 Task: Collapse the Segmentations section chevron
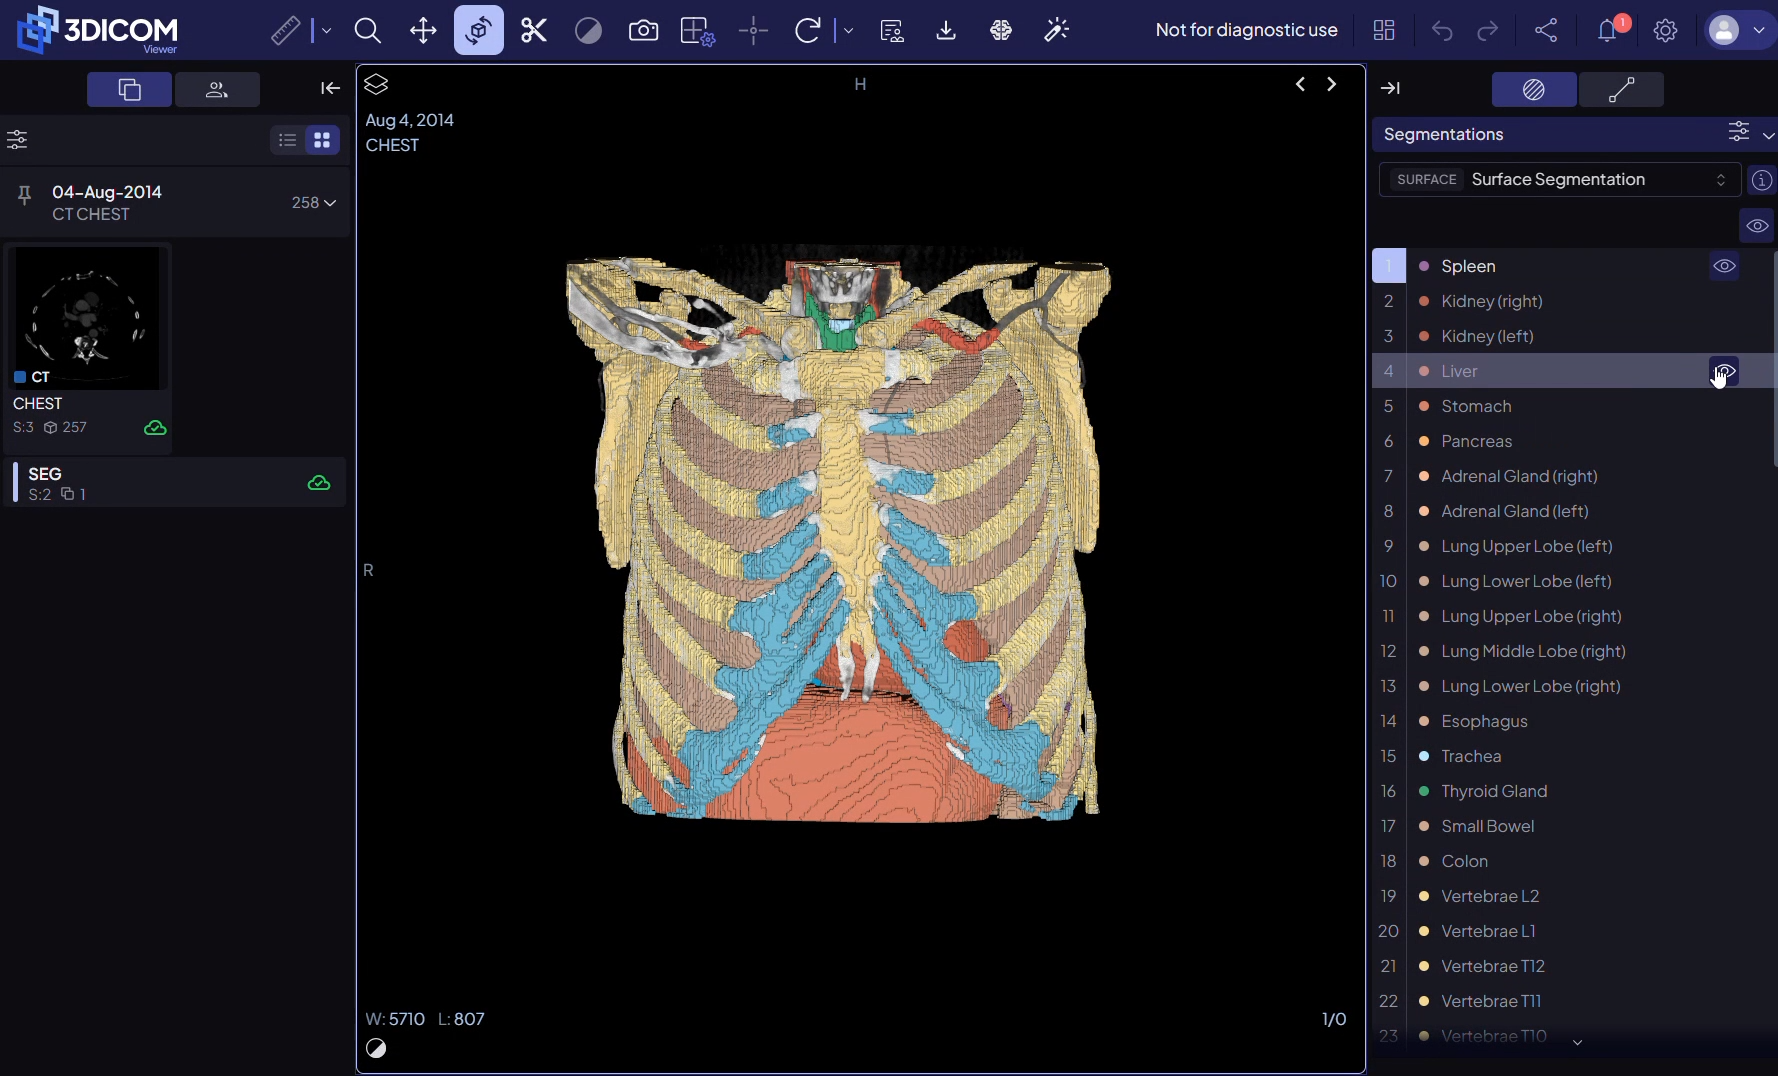1768,135
